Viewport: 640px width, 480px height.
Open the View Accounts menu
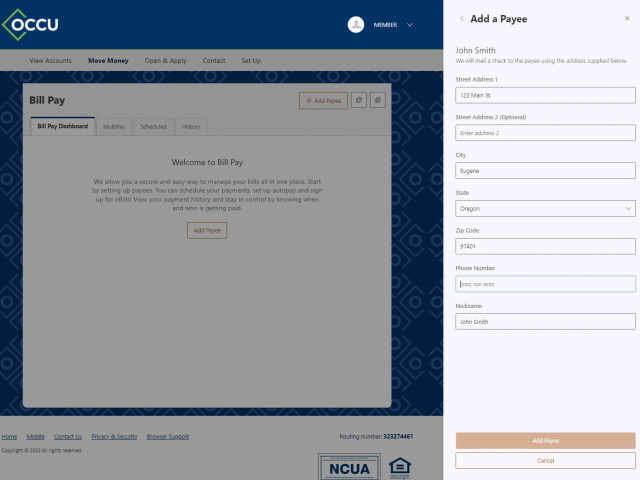(51, 61)
